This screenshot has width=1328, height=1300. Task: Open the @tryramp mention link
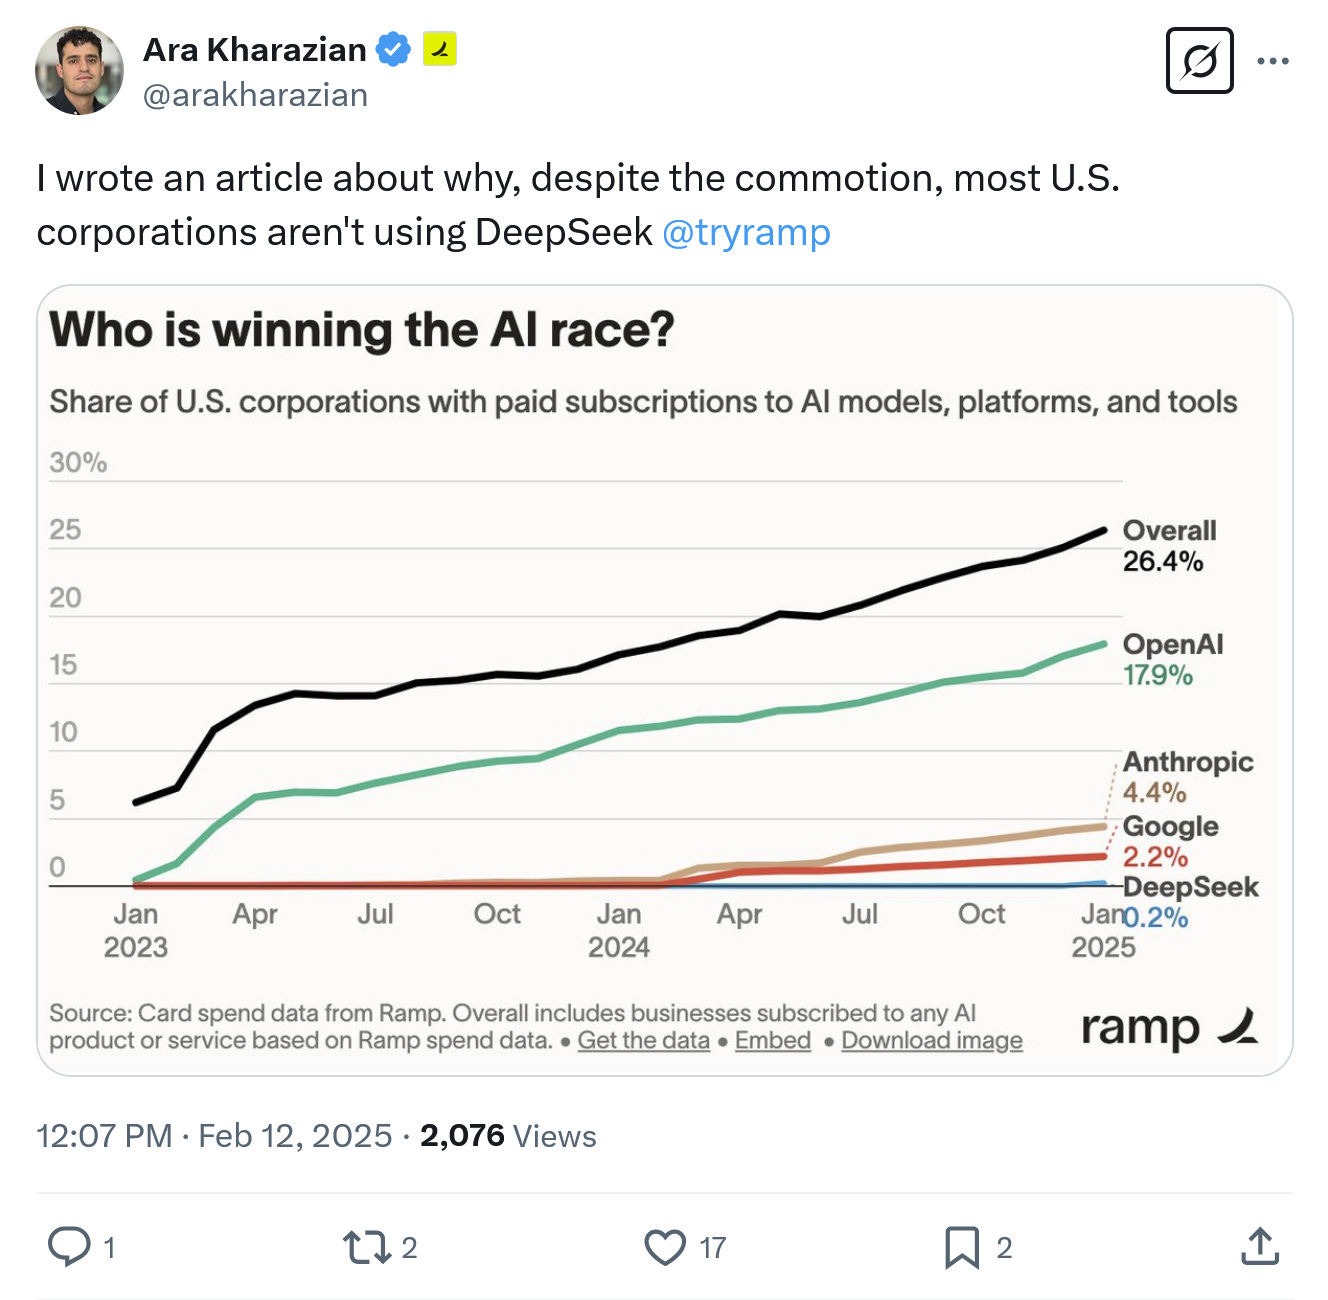tap(746, 232)
